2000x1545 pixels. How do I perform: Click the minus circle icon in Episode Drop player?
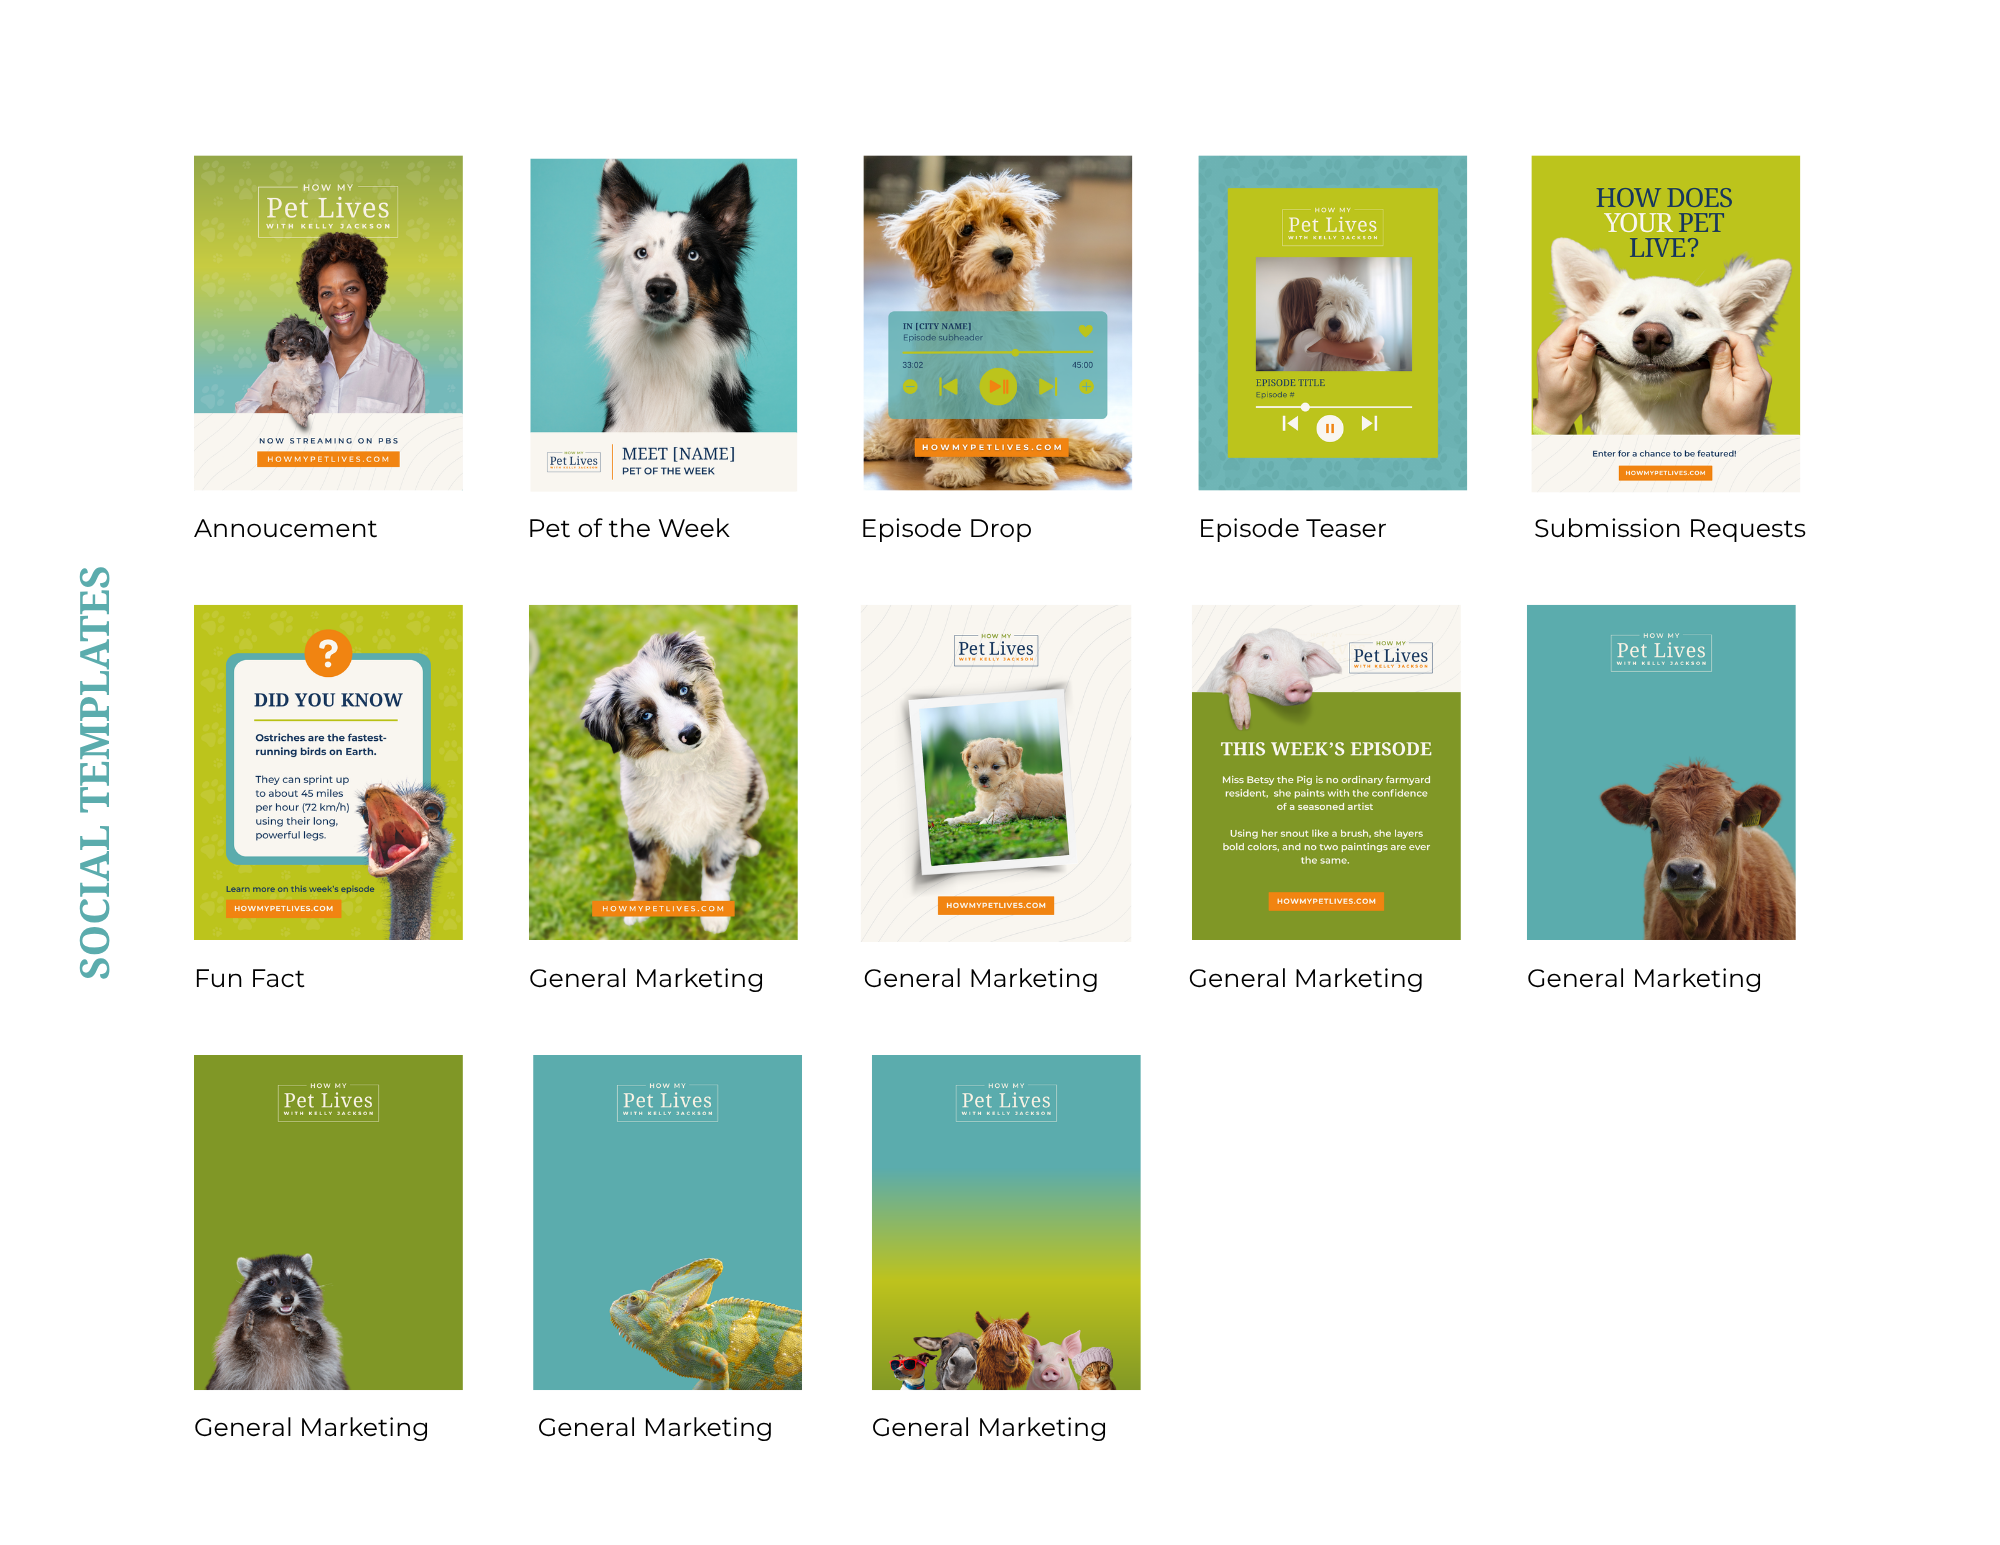point(910,387)
